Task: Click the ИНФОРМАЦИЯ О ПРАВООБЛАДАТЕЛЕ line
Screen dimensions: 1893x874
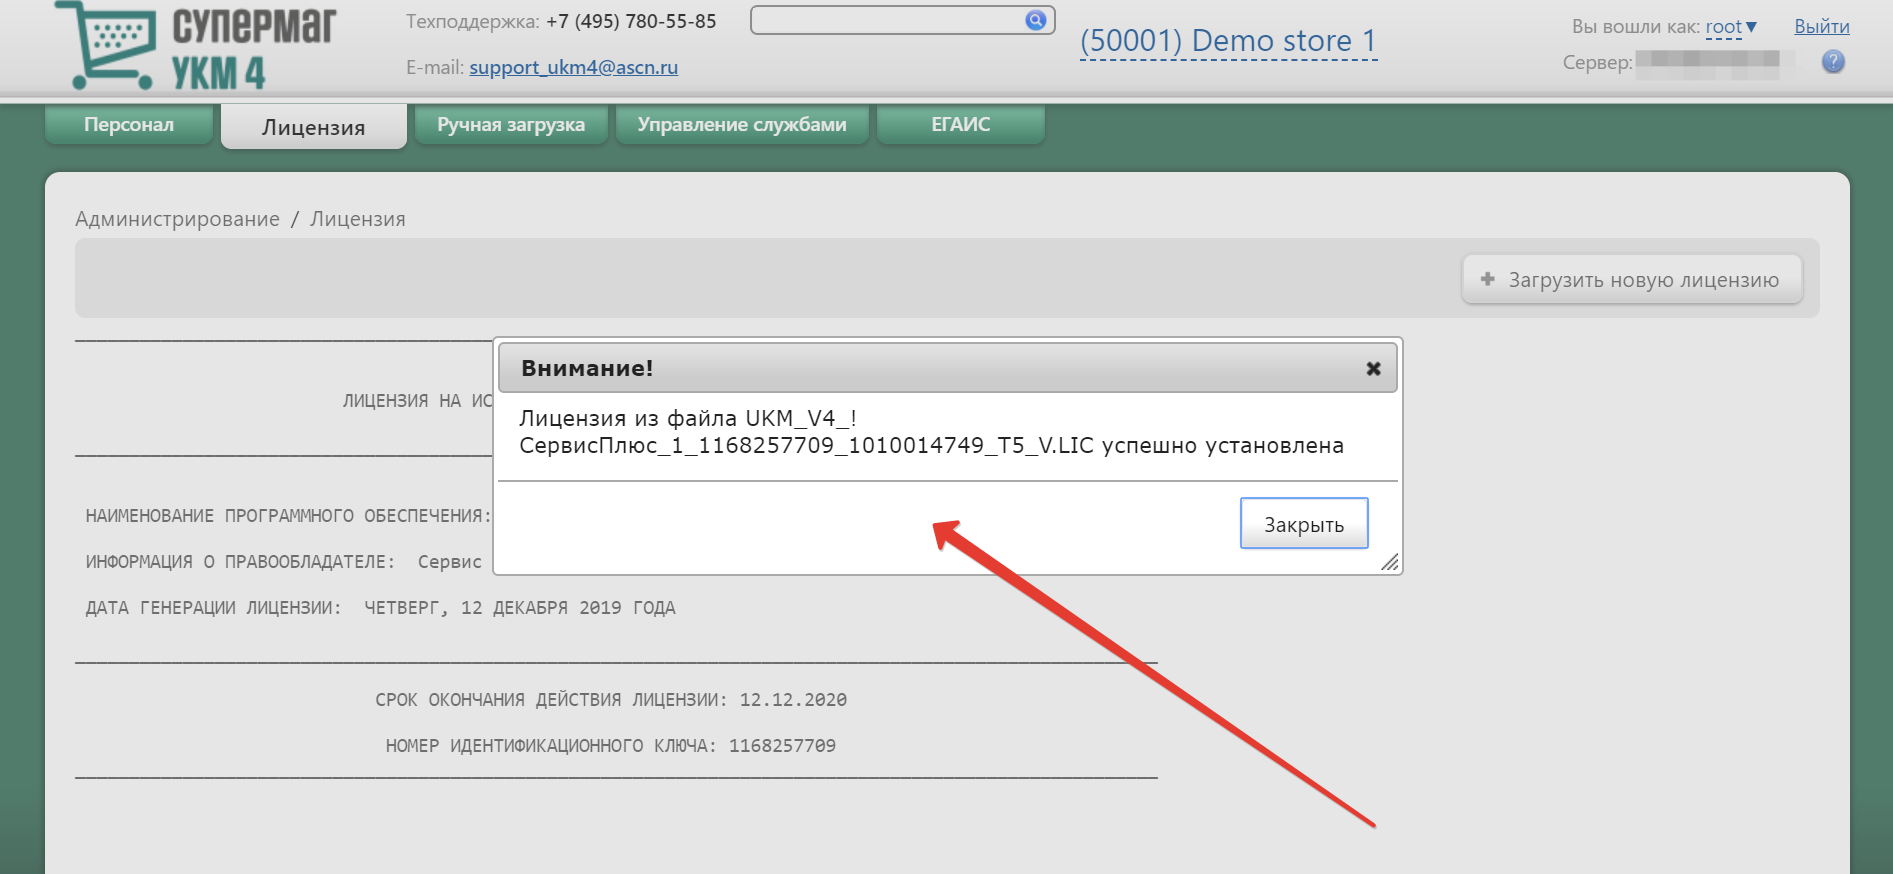Action: click(283, 562)
